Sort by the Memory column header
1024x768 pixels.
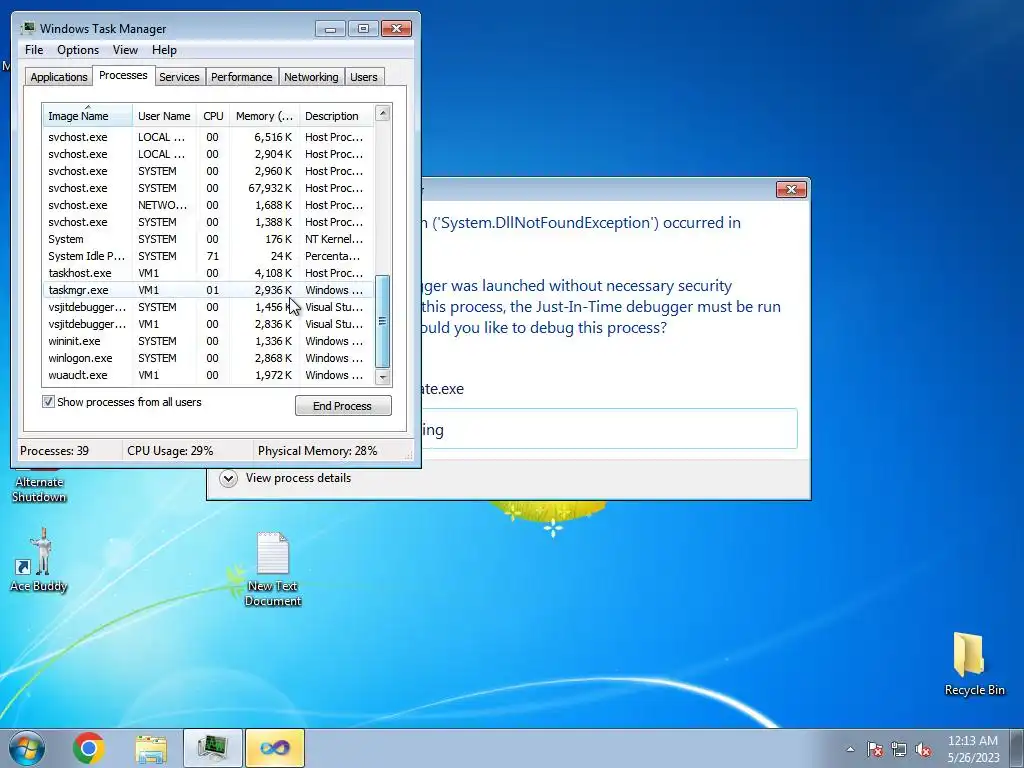[264, 116]
